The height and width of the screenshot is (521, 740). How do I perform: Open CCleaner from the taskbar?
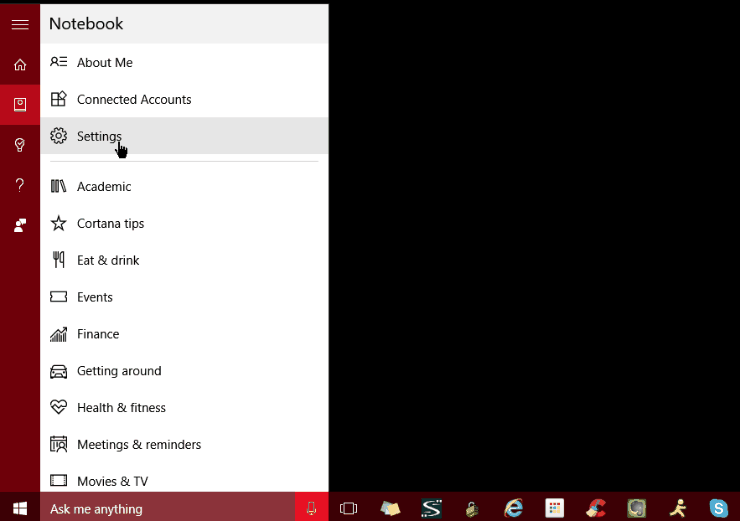[x=596, y=508]
